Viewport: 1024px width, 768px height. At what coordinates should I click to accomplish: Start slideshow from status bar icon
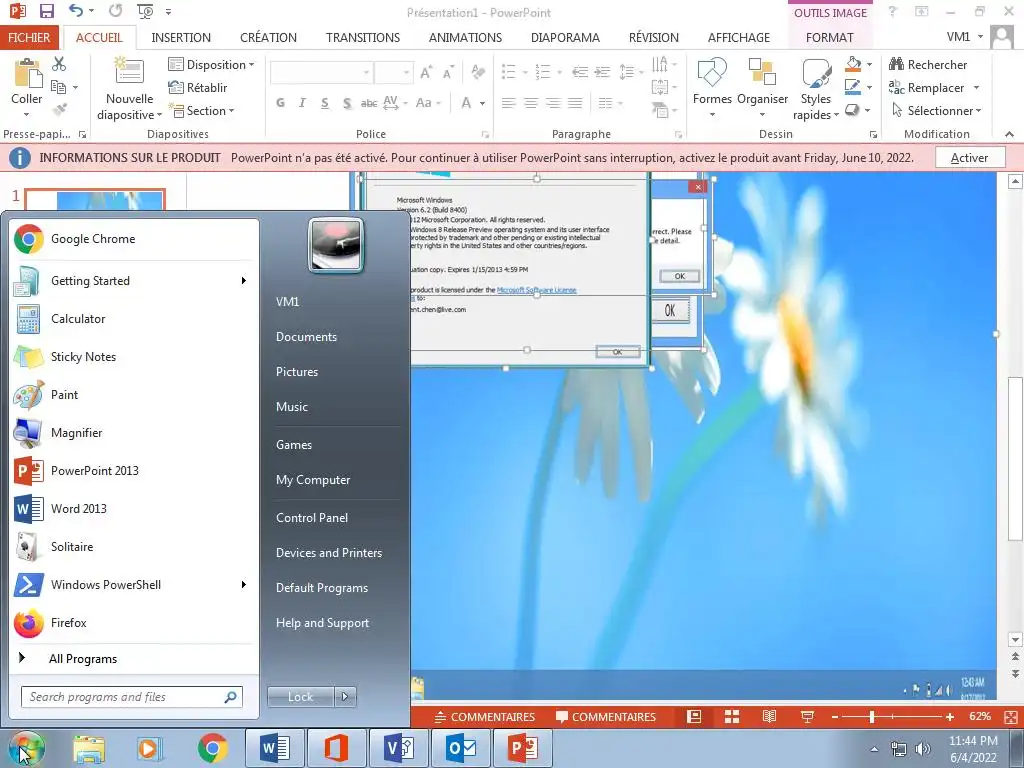pos(807,716)
